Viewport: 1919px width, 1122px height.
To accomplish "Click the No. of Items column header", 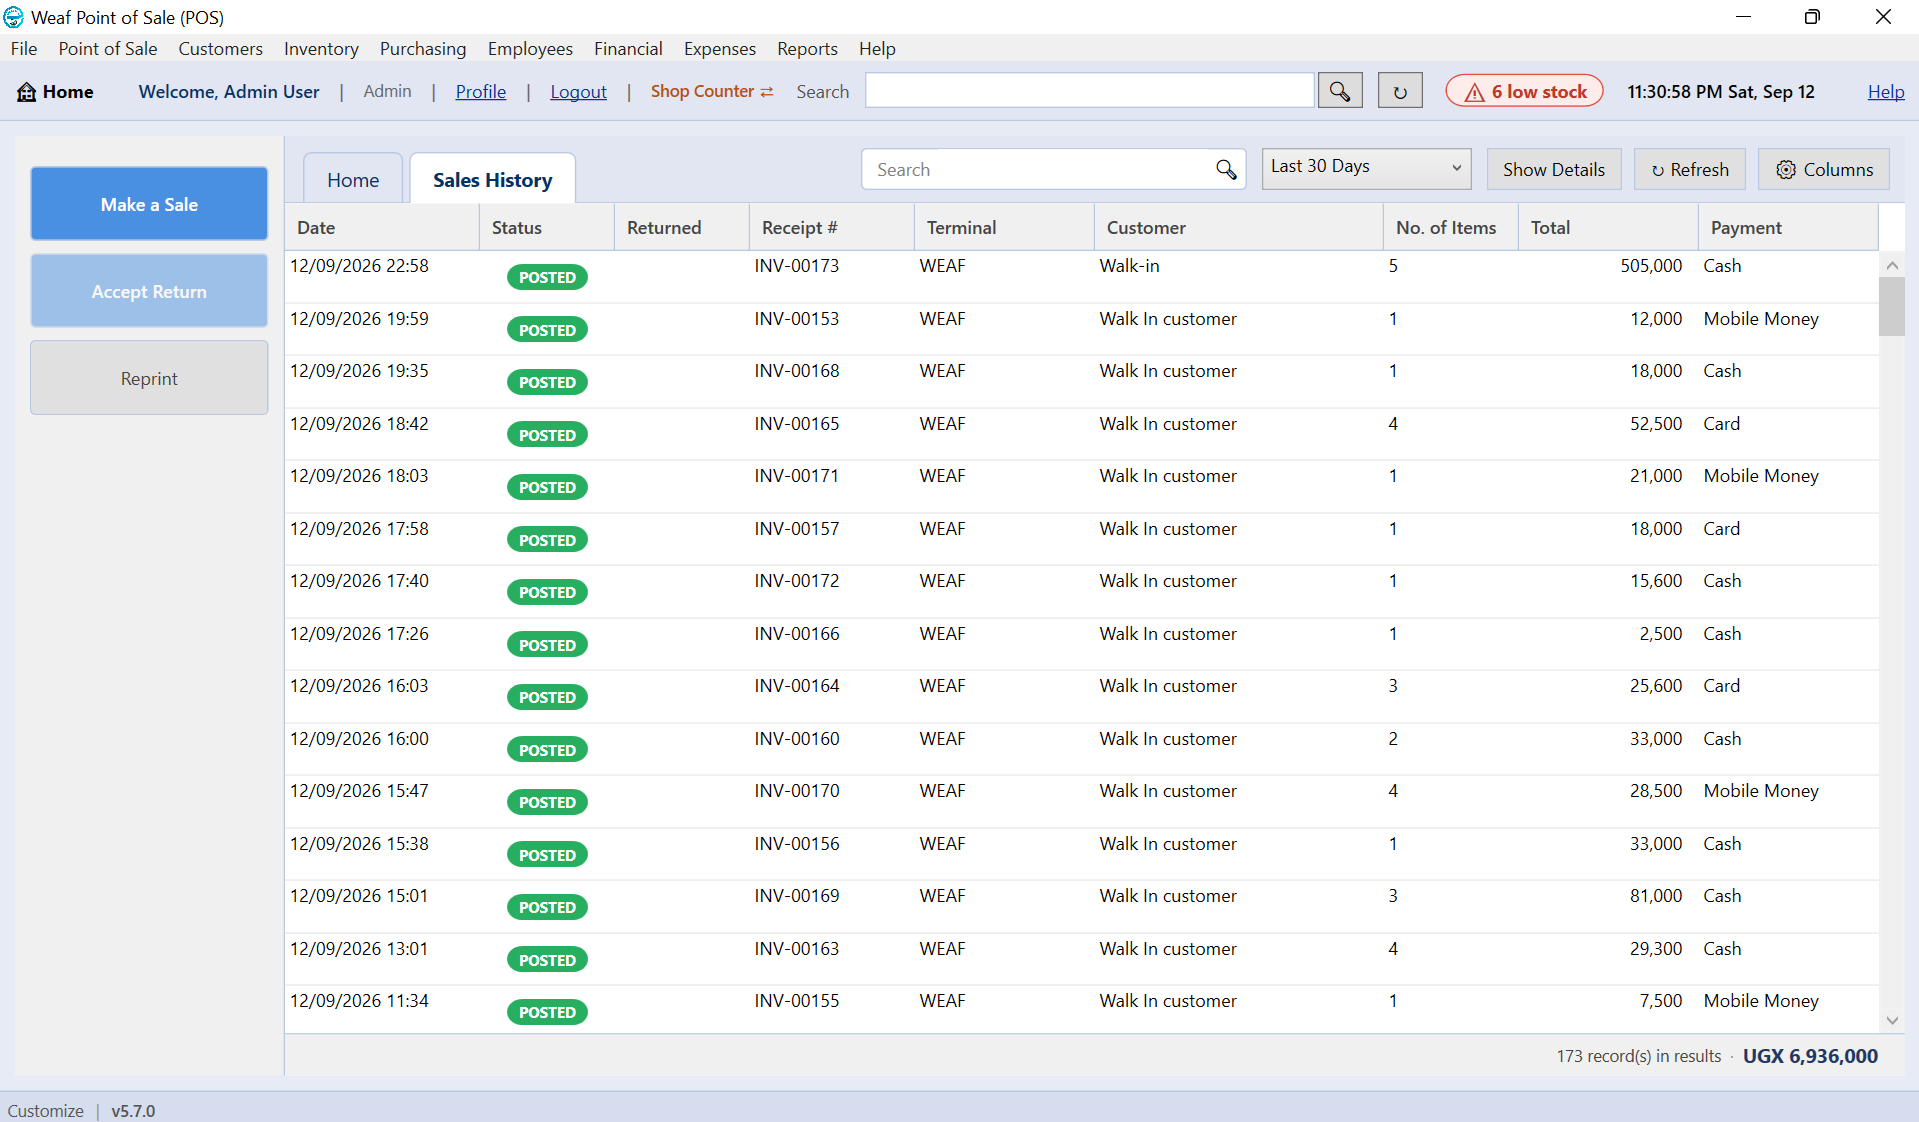I will pos(1450,227).
